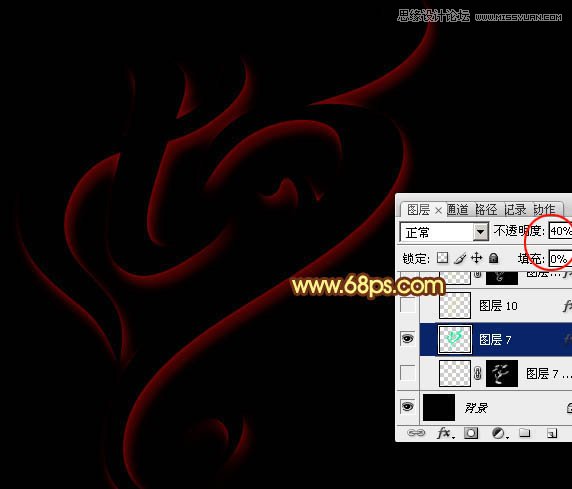The height and width of the screenshot is (489, 572).
Task: Click the 填充 label
Action: pos(532,259)
